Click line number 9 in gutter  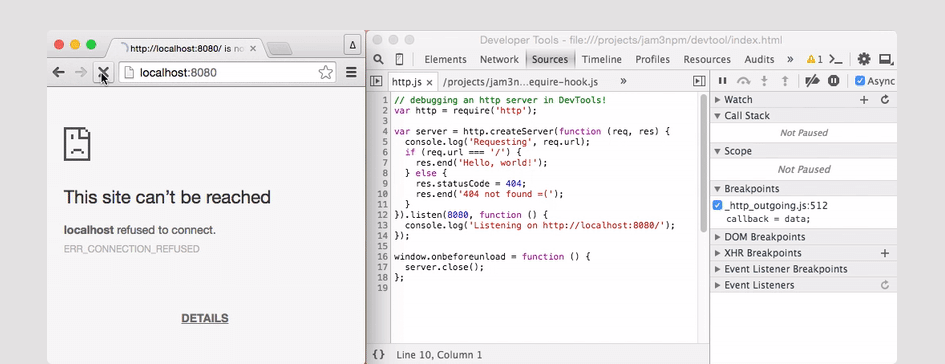click(386, 184)
